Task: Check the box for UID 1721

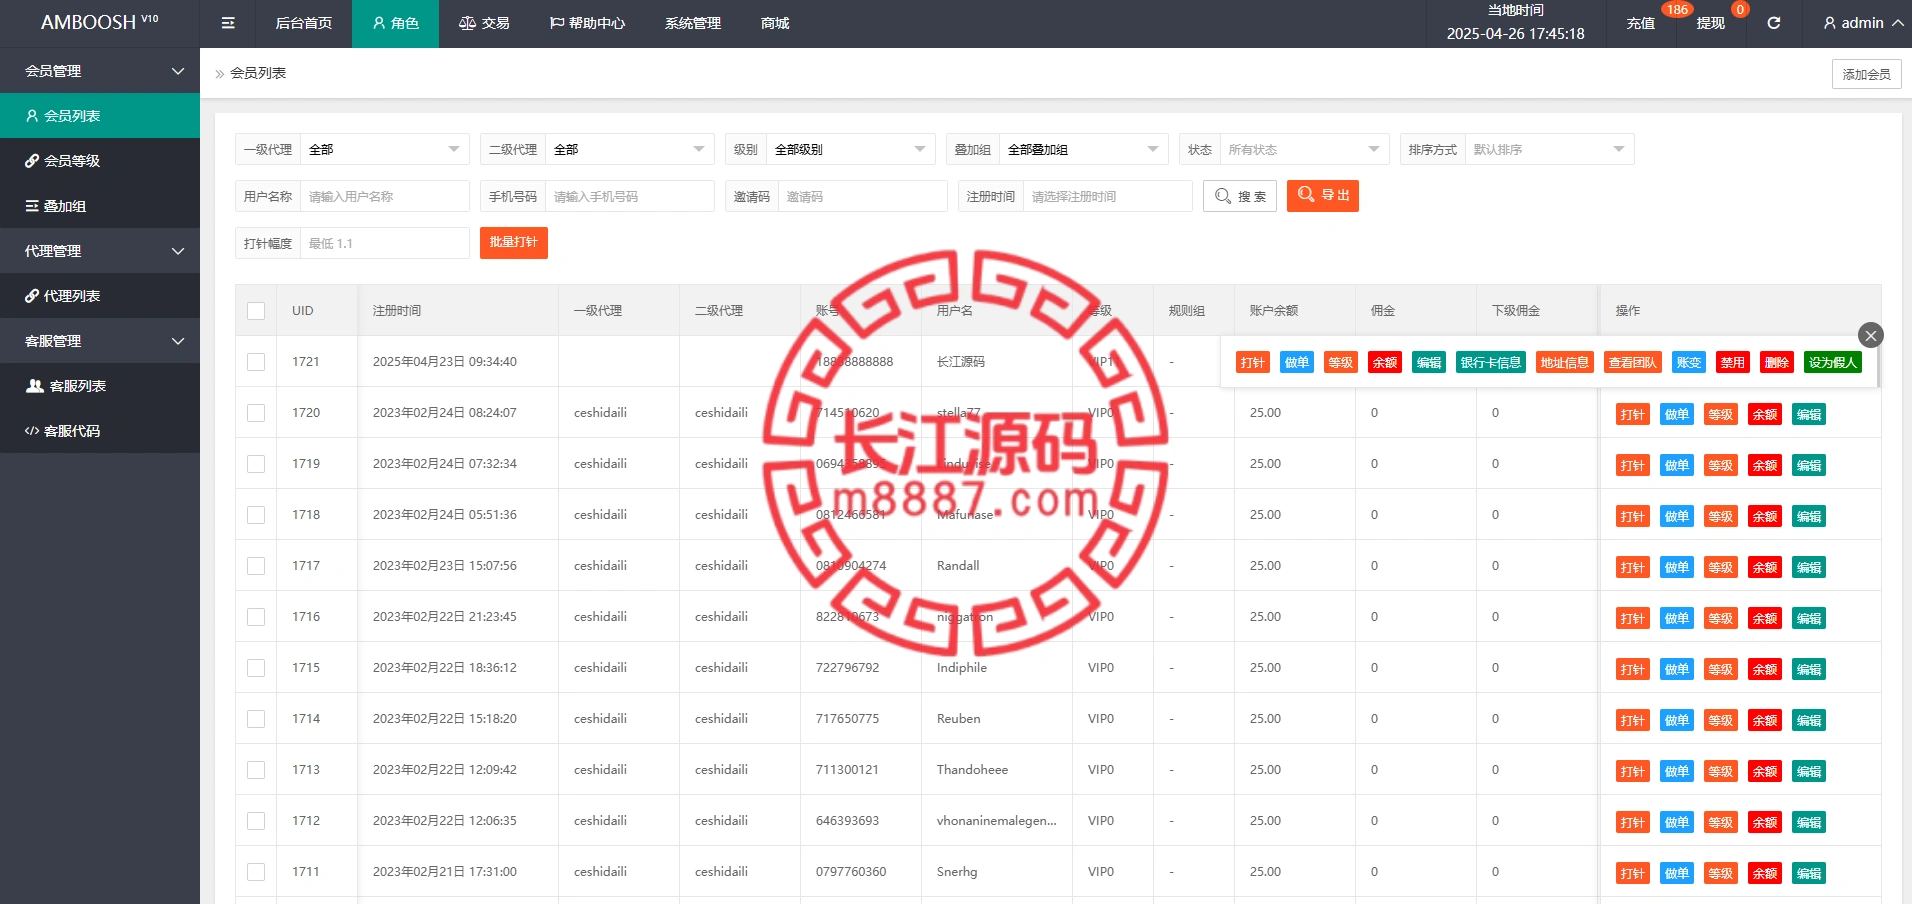Action: 256,362
